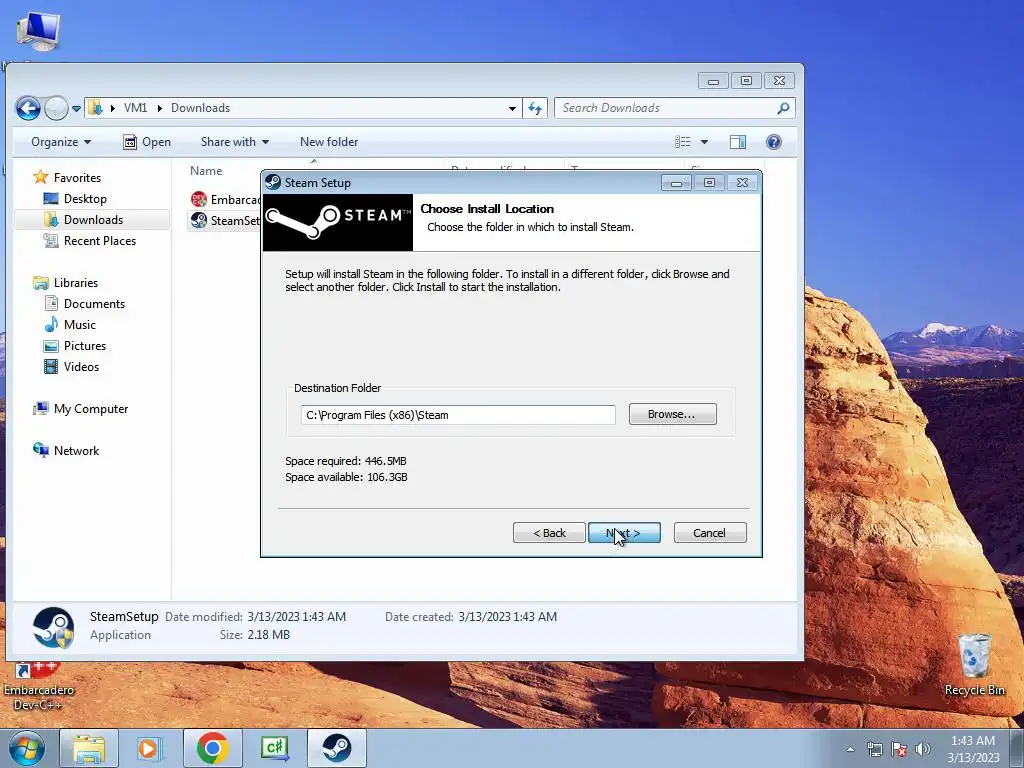Viewport: 1024px width, 768px height.
Task: Click VM1 in the address bar
Action: coord(135,108)
